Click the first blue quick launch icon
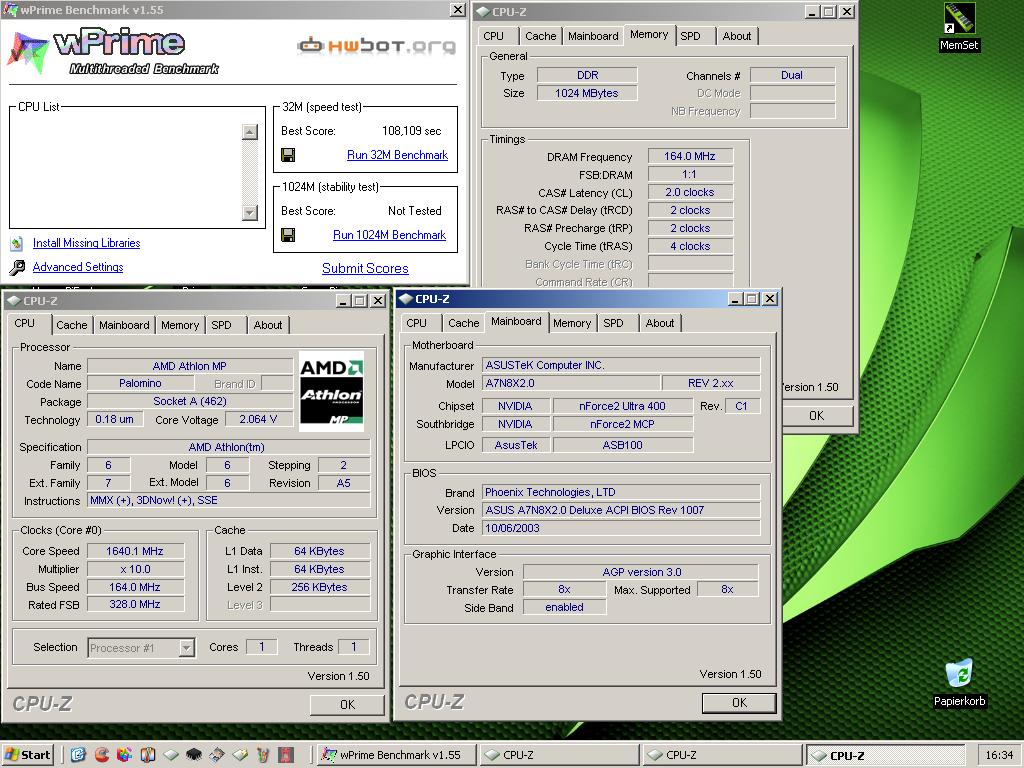1024x768 pixels. point(78,755)
